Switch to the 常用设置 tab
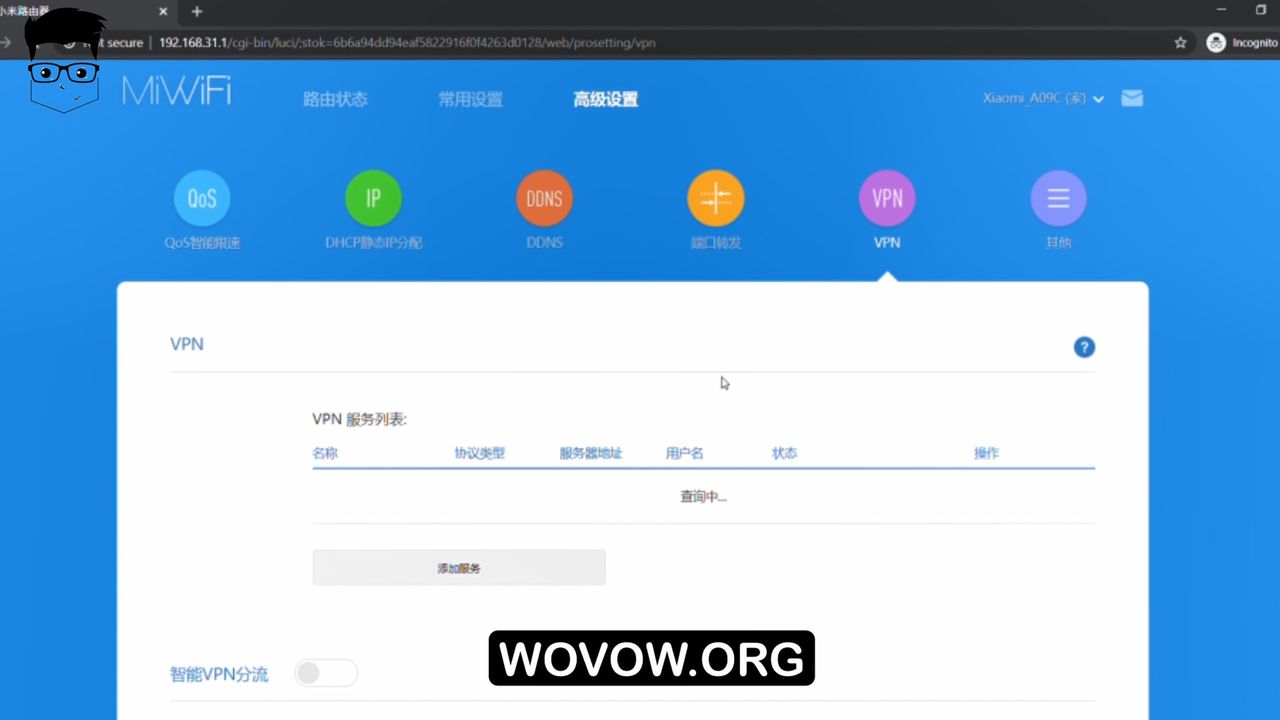1280x720 pixels. click(x=470, y=99)
